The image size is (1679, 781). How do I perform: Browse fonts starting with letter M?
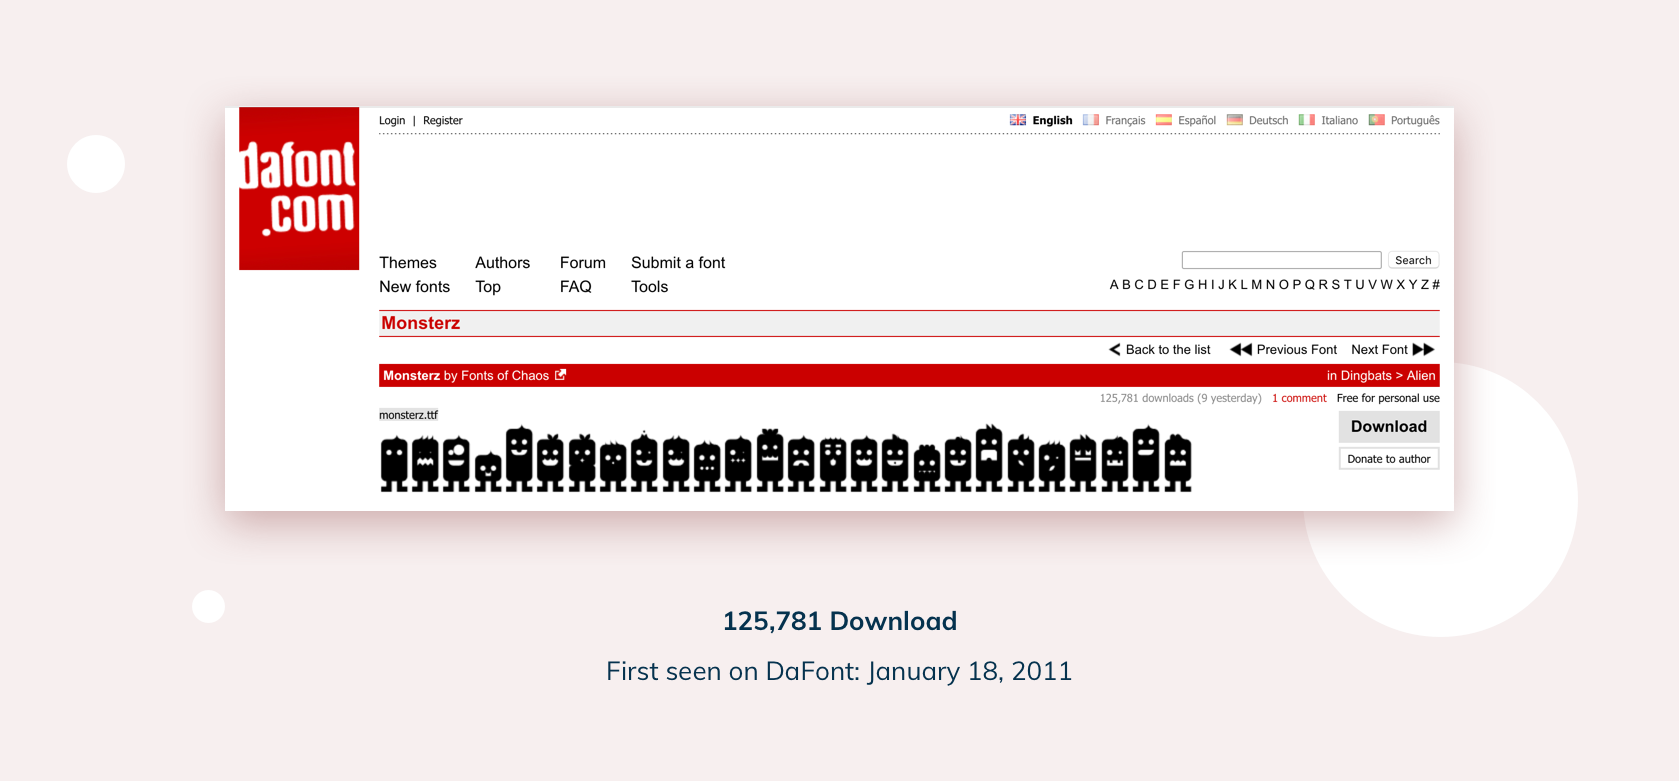(x=1257, y=284)
